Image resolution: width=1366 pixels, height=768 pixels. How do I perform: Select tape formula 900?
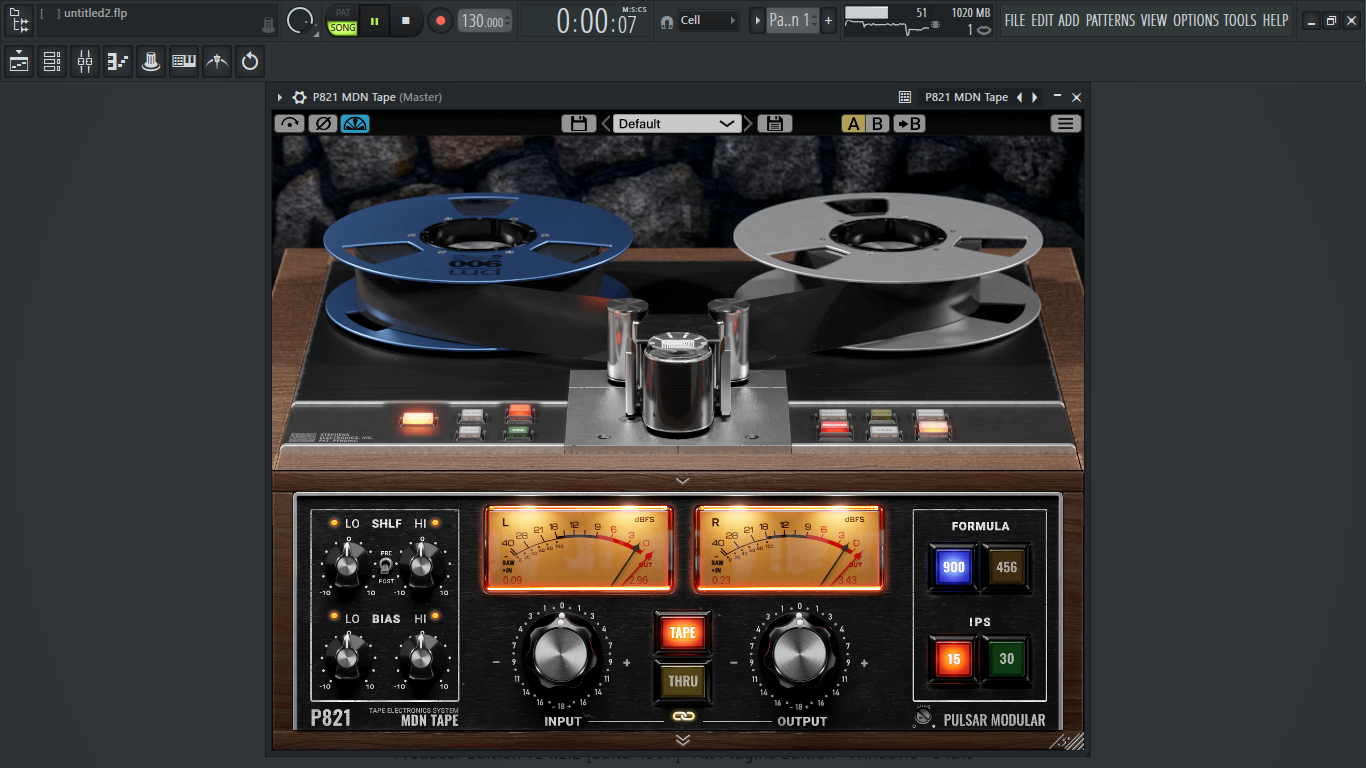click(x=953, y=567)
